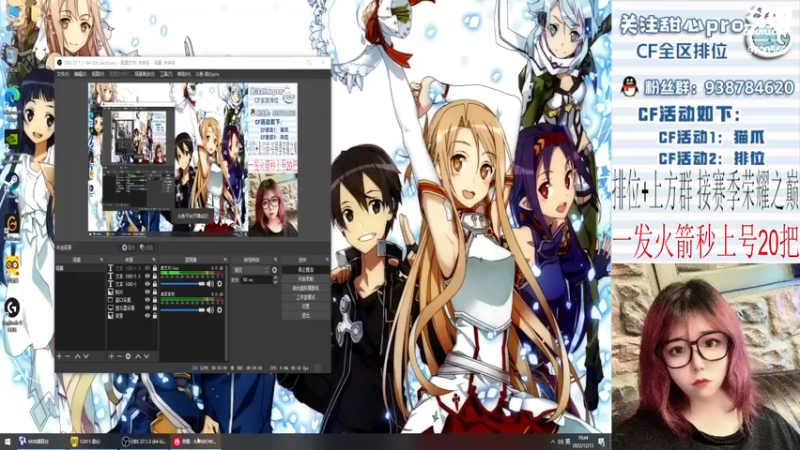Toggle eye on bottom source row
Image resolution: width=800 pixels, height=450 pixels.
[x=147, y=316]
